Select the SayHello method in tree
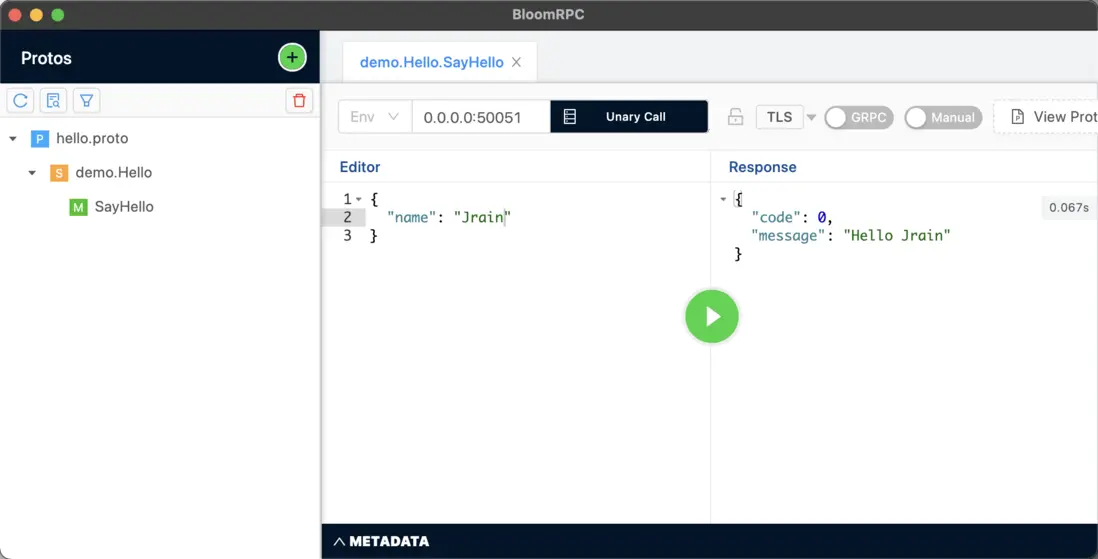Viewport: 1098px width, 559px height. tap(124, 207)
